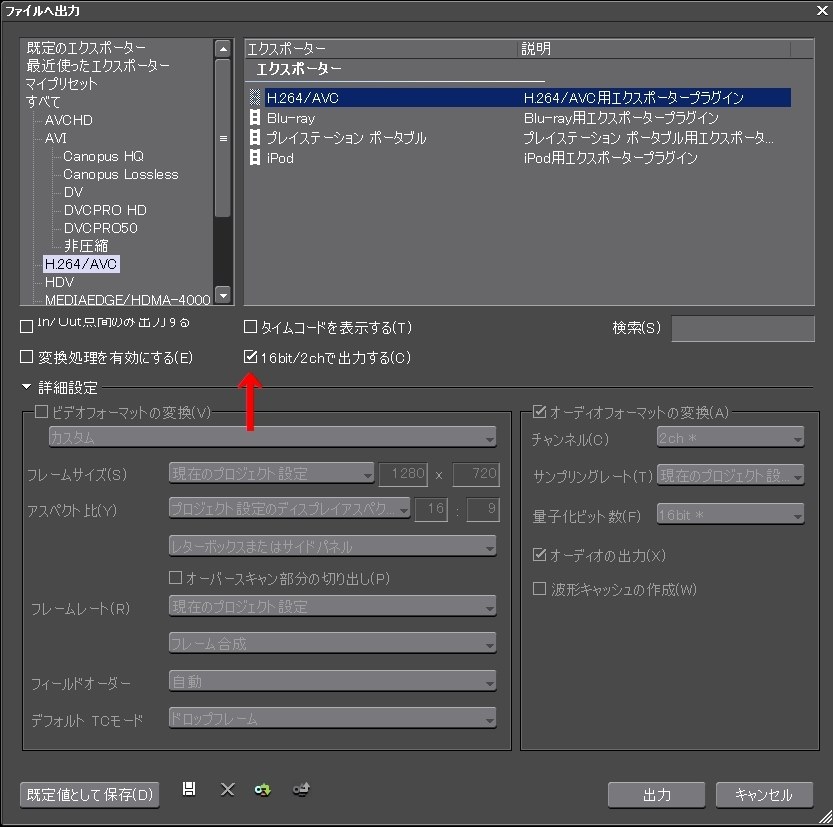Select 既定のエクスポーター in the tree

(86, 48)
